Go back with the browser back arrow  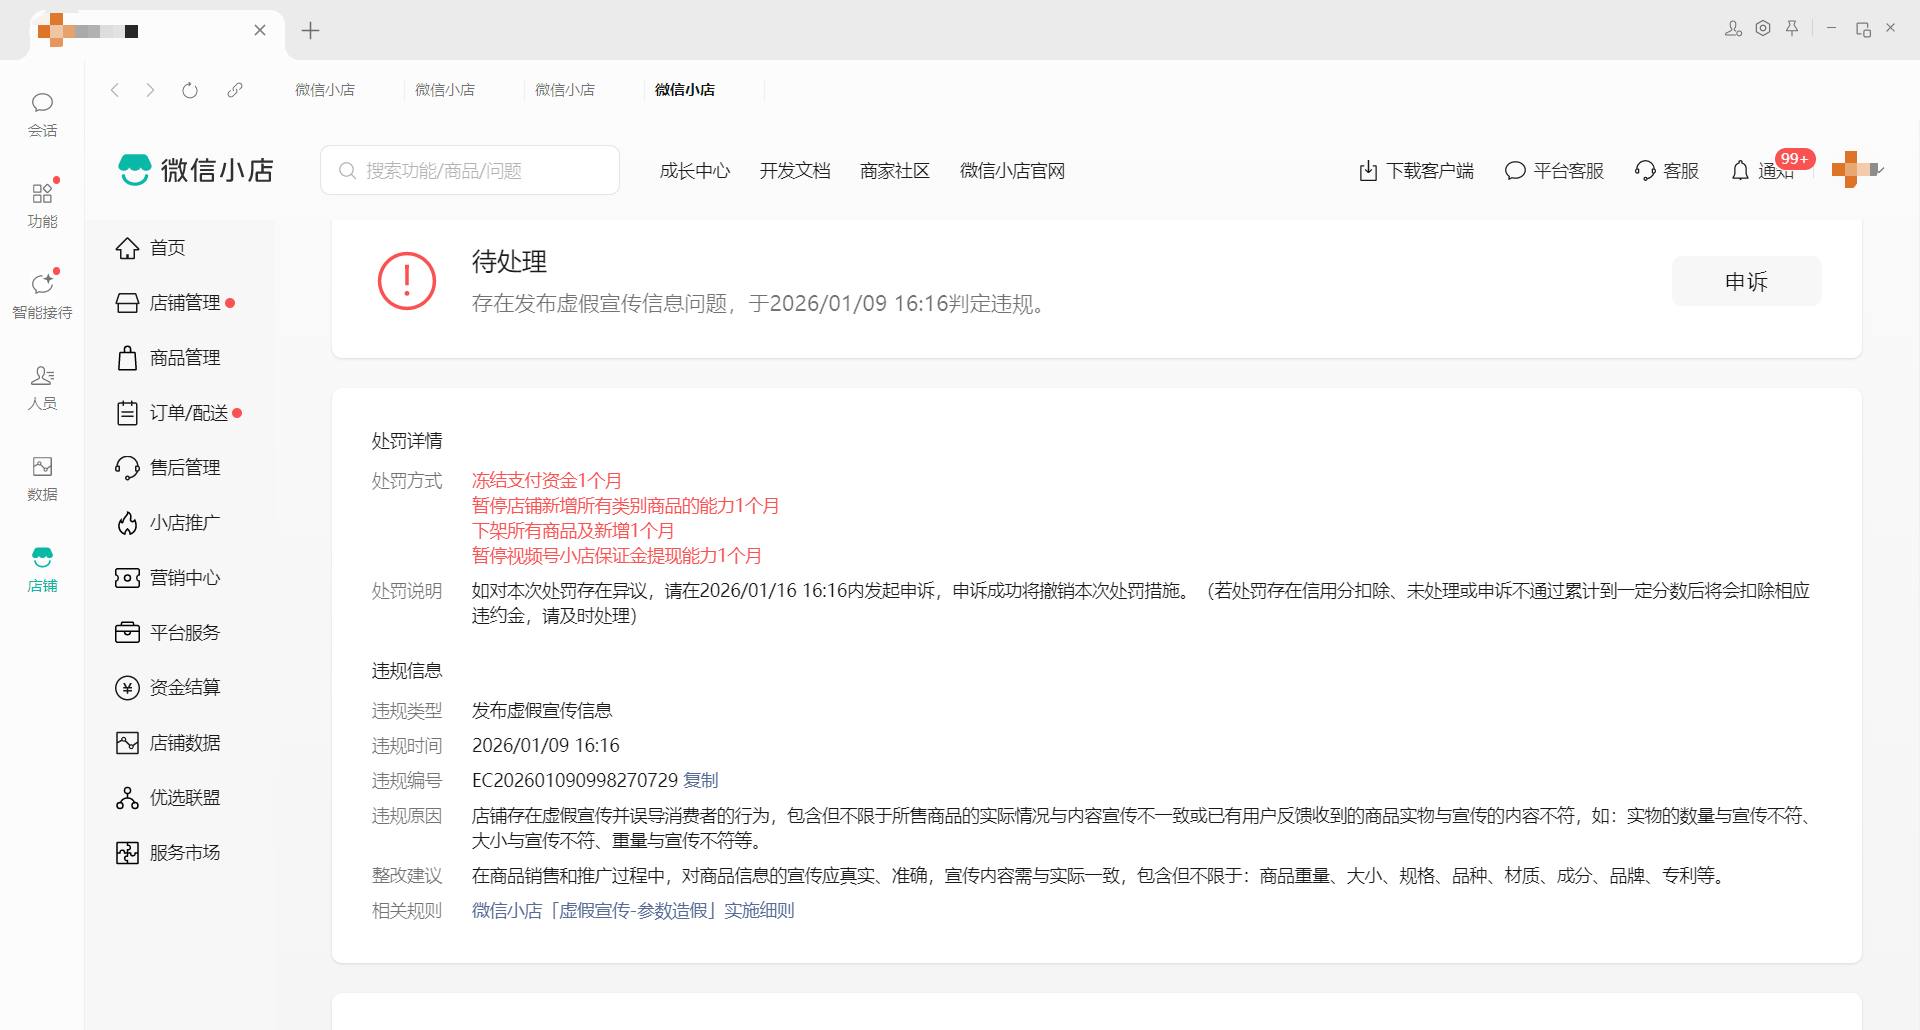pyautogui.click(x=115, y=90)
